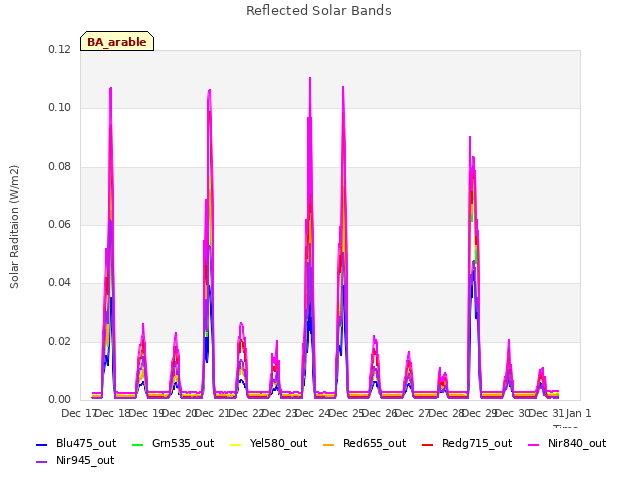640x480 pixels.
Task: Click the 0.02 y-axis tick label
Action: pos(59,342)
